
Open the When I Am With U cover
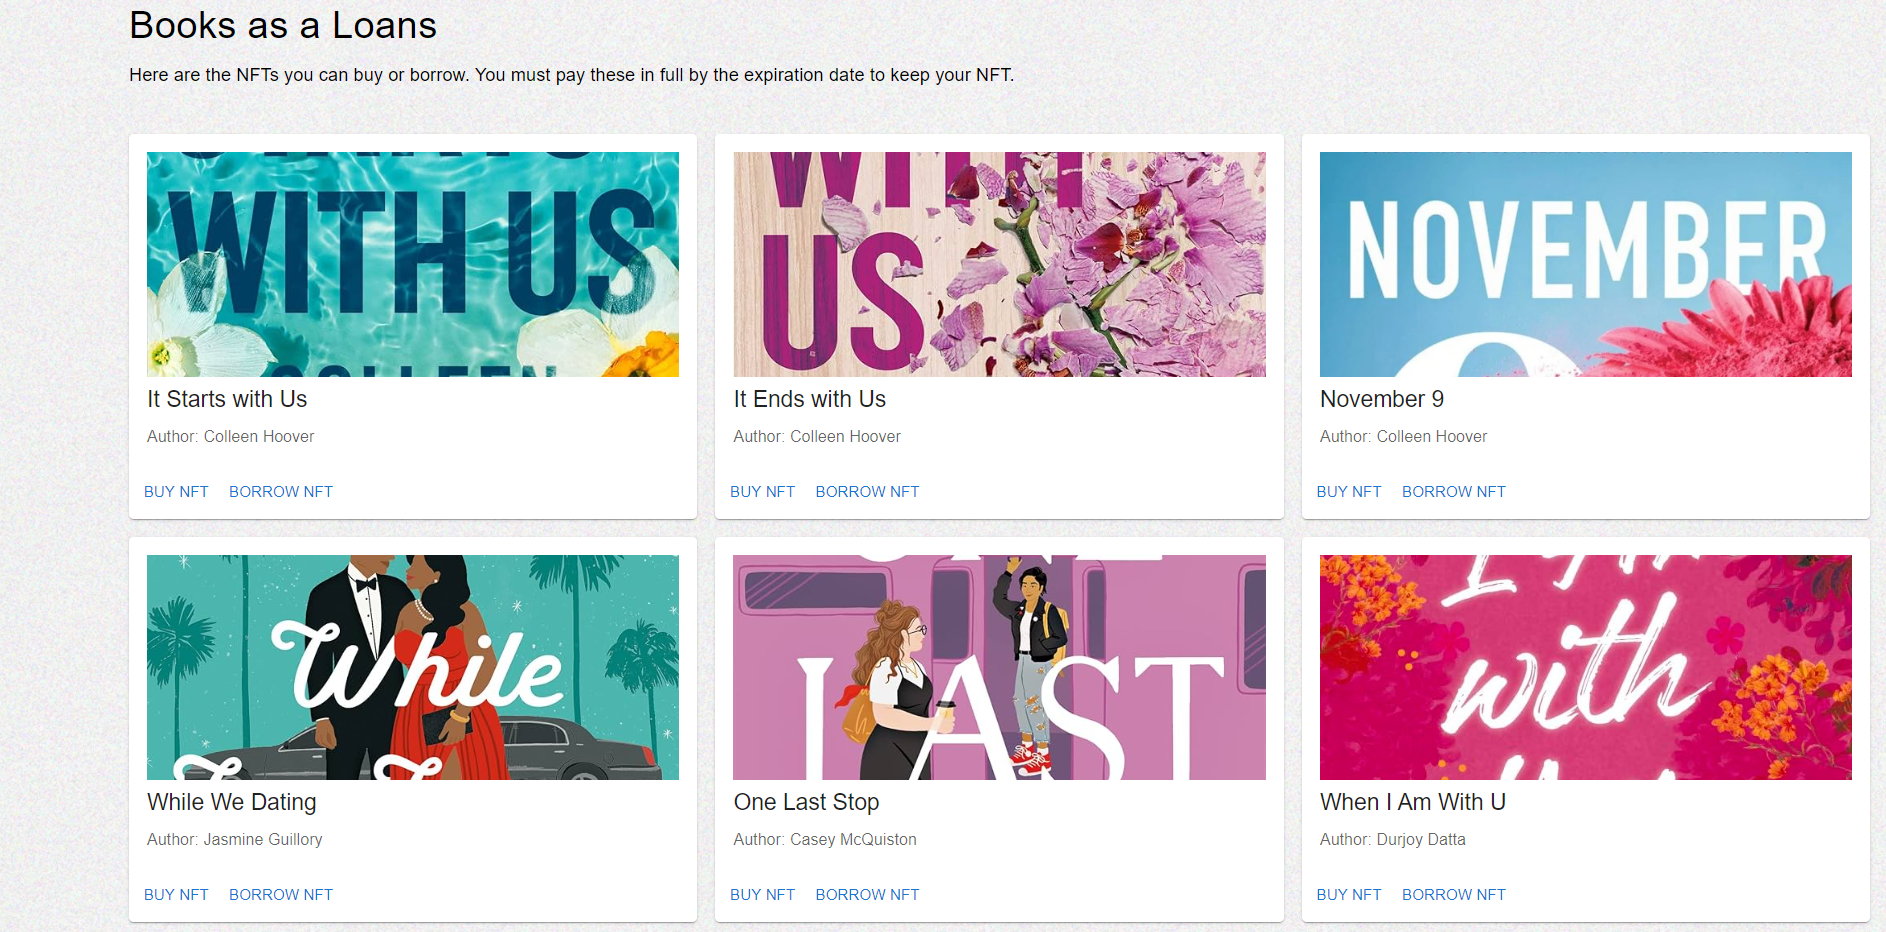tap(1586, 667)
